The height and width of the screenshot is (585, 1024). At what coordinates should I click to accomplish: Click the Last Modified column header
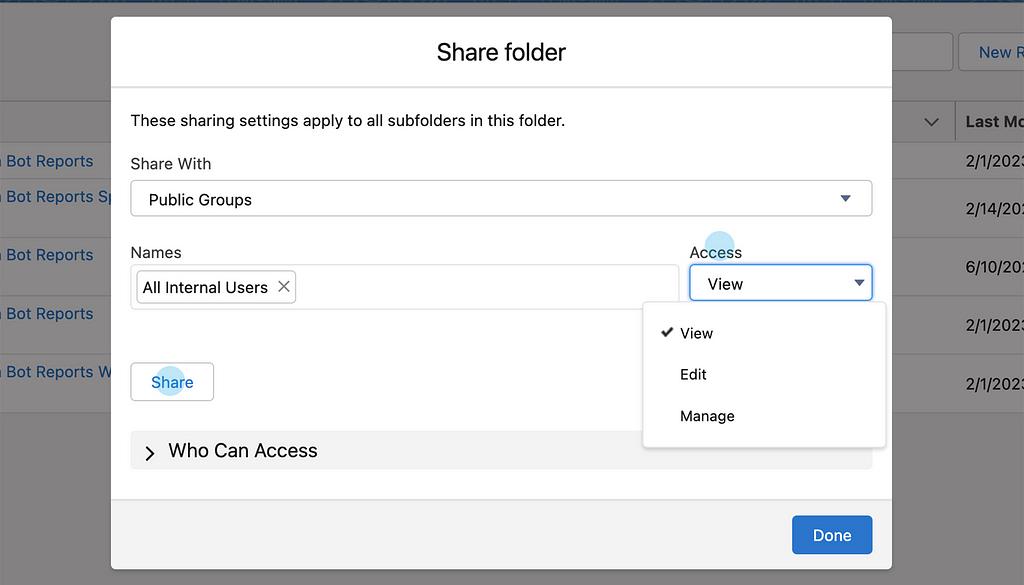pyautogui.click(x=993, y=122)
